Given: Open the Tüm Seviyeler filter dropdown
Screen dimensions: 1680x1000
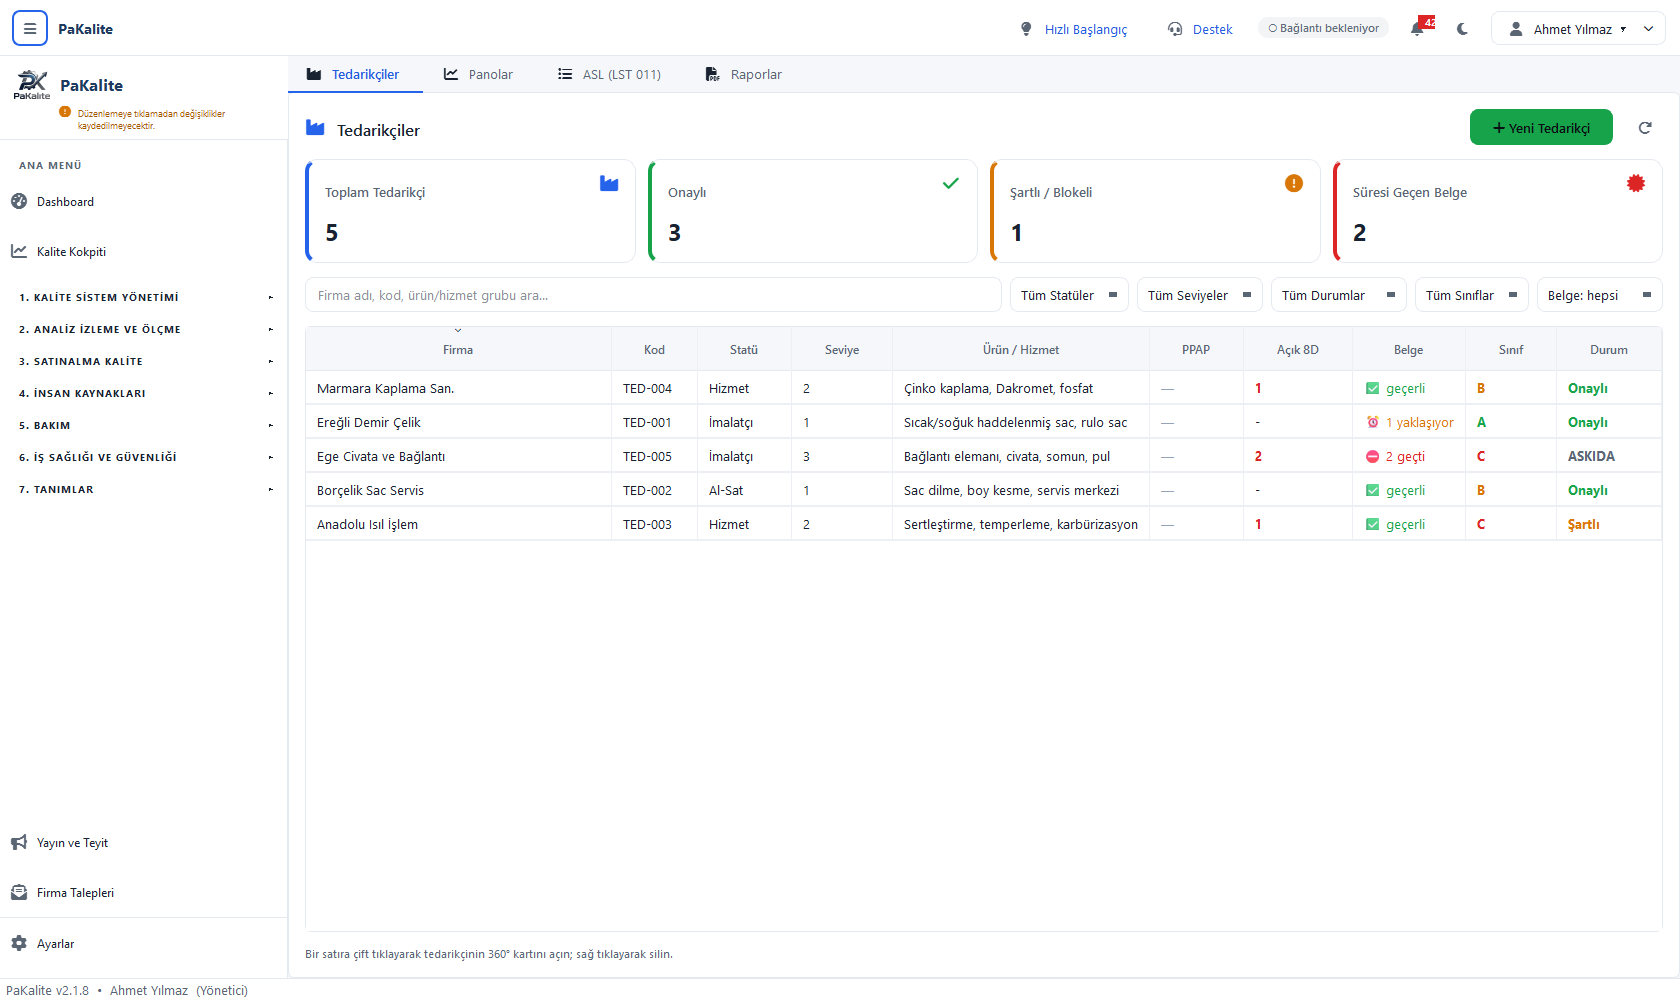Looking at the screenshot, I should click(x=1199, y=295).
